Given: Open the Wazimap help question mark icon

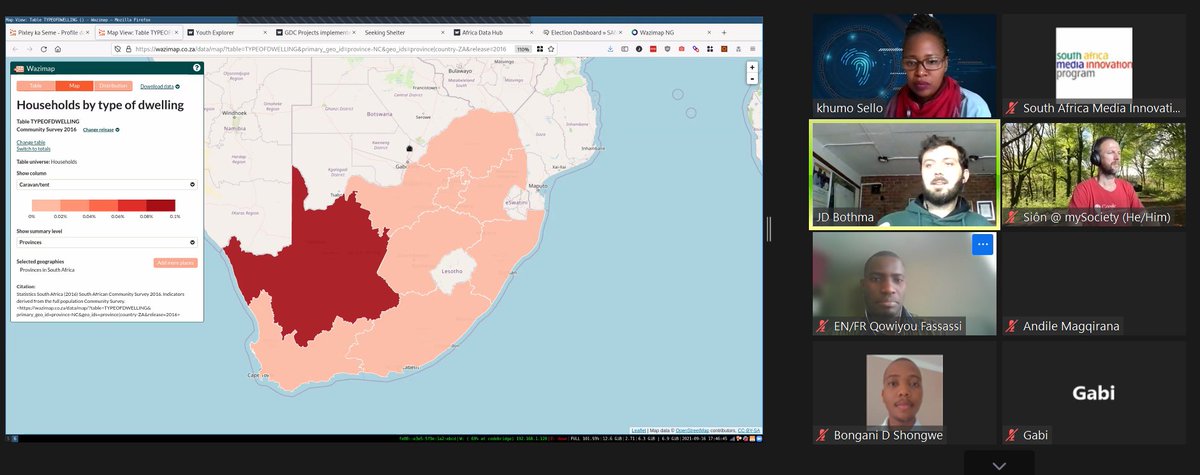Looking at the screenshot, I should (x=197, y=68).
